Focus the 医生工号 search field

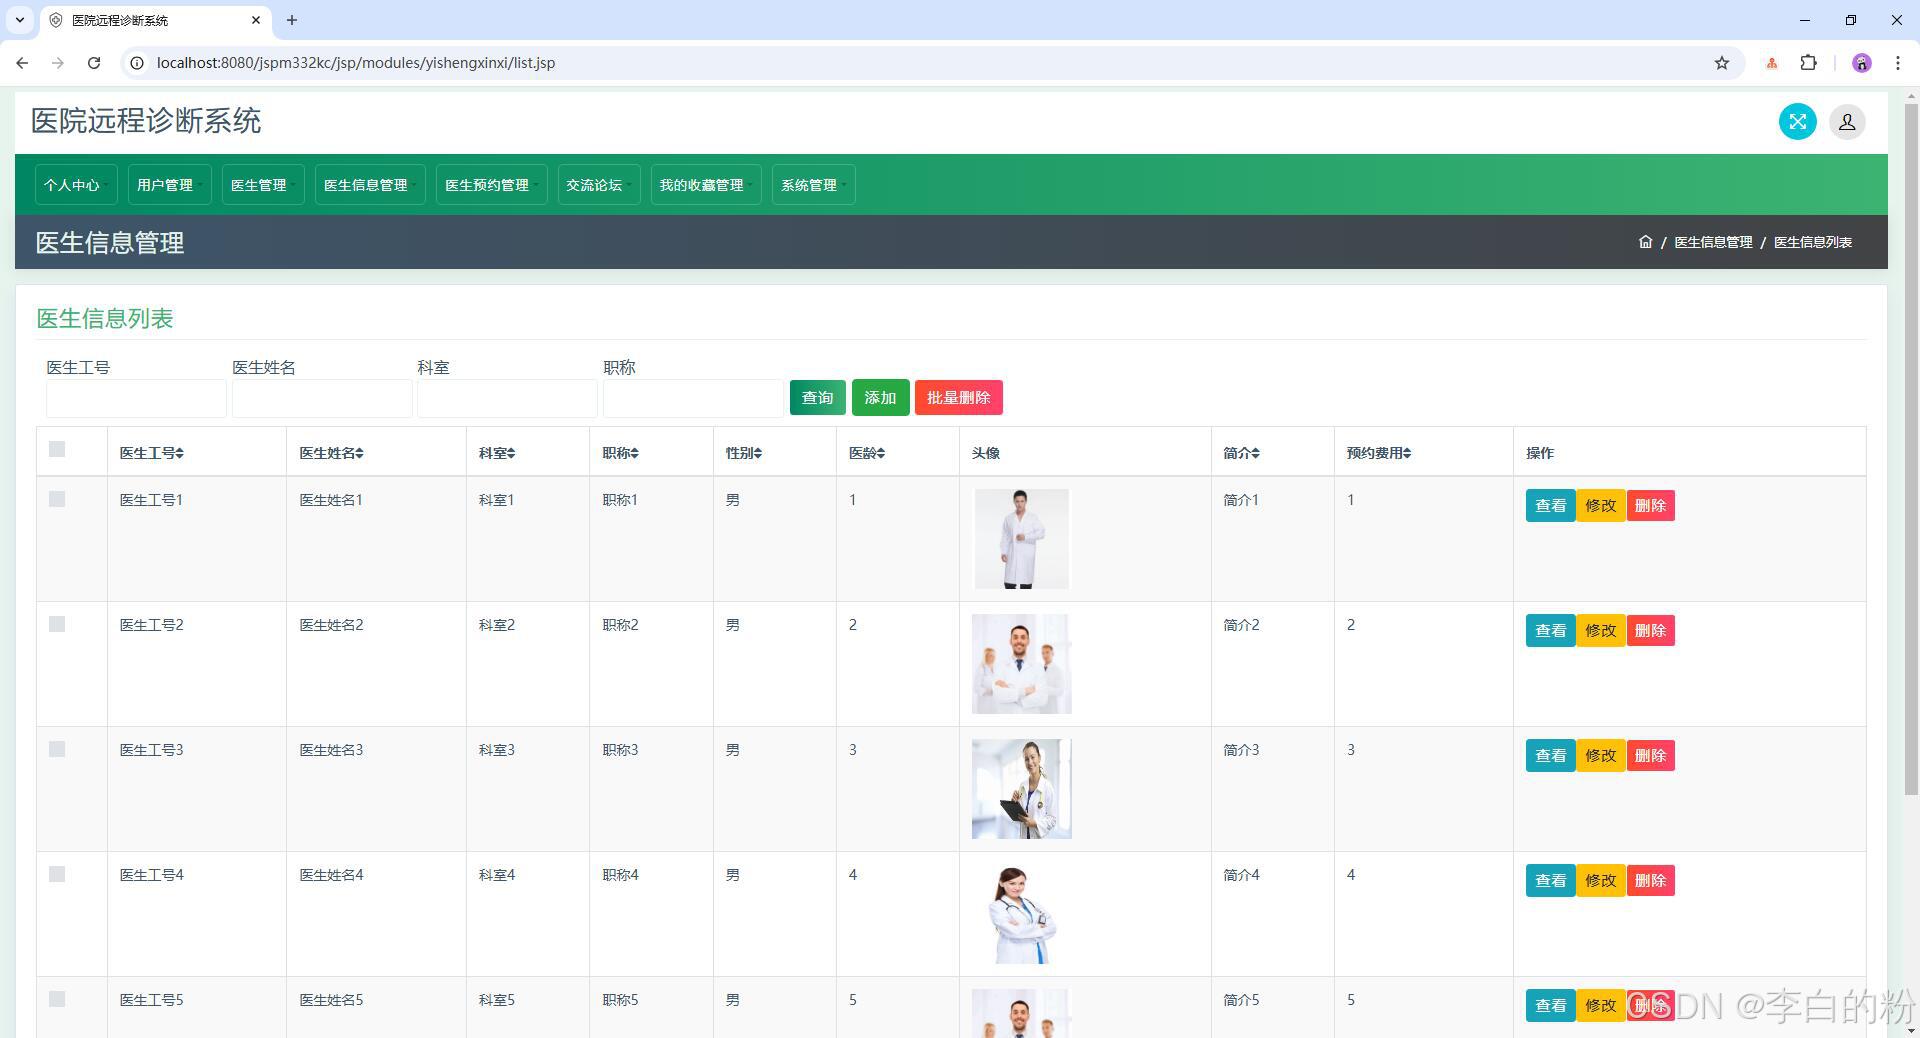136,398
